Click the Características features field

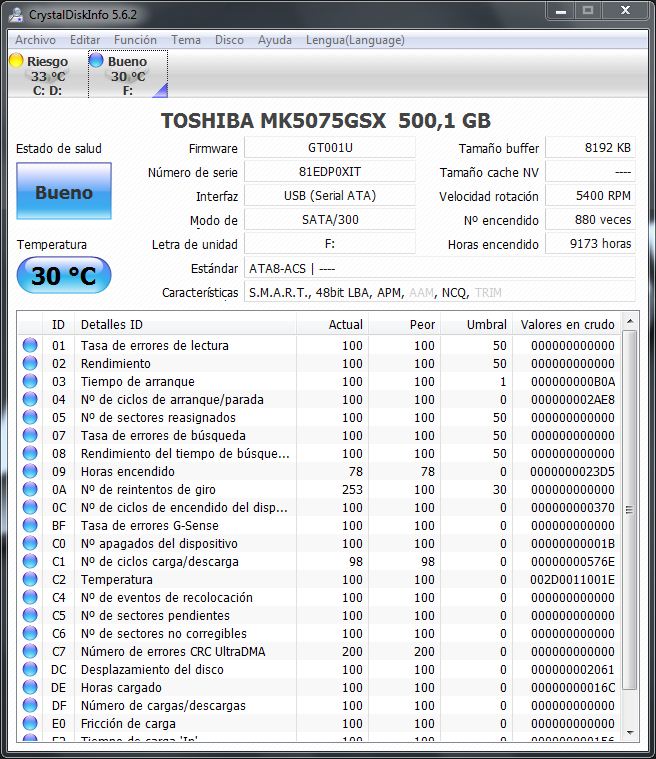pyautogui.click(x=440, y=292)
